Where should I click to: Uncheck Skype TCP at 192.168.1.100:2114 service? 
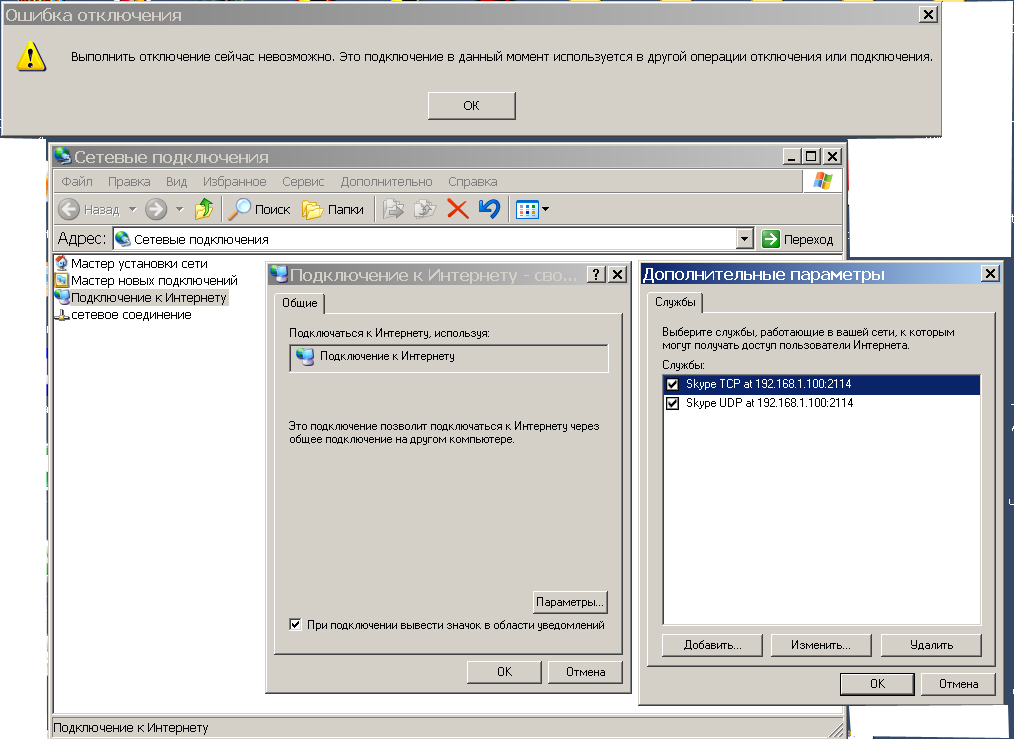[x=672, y=385]
